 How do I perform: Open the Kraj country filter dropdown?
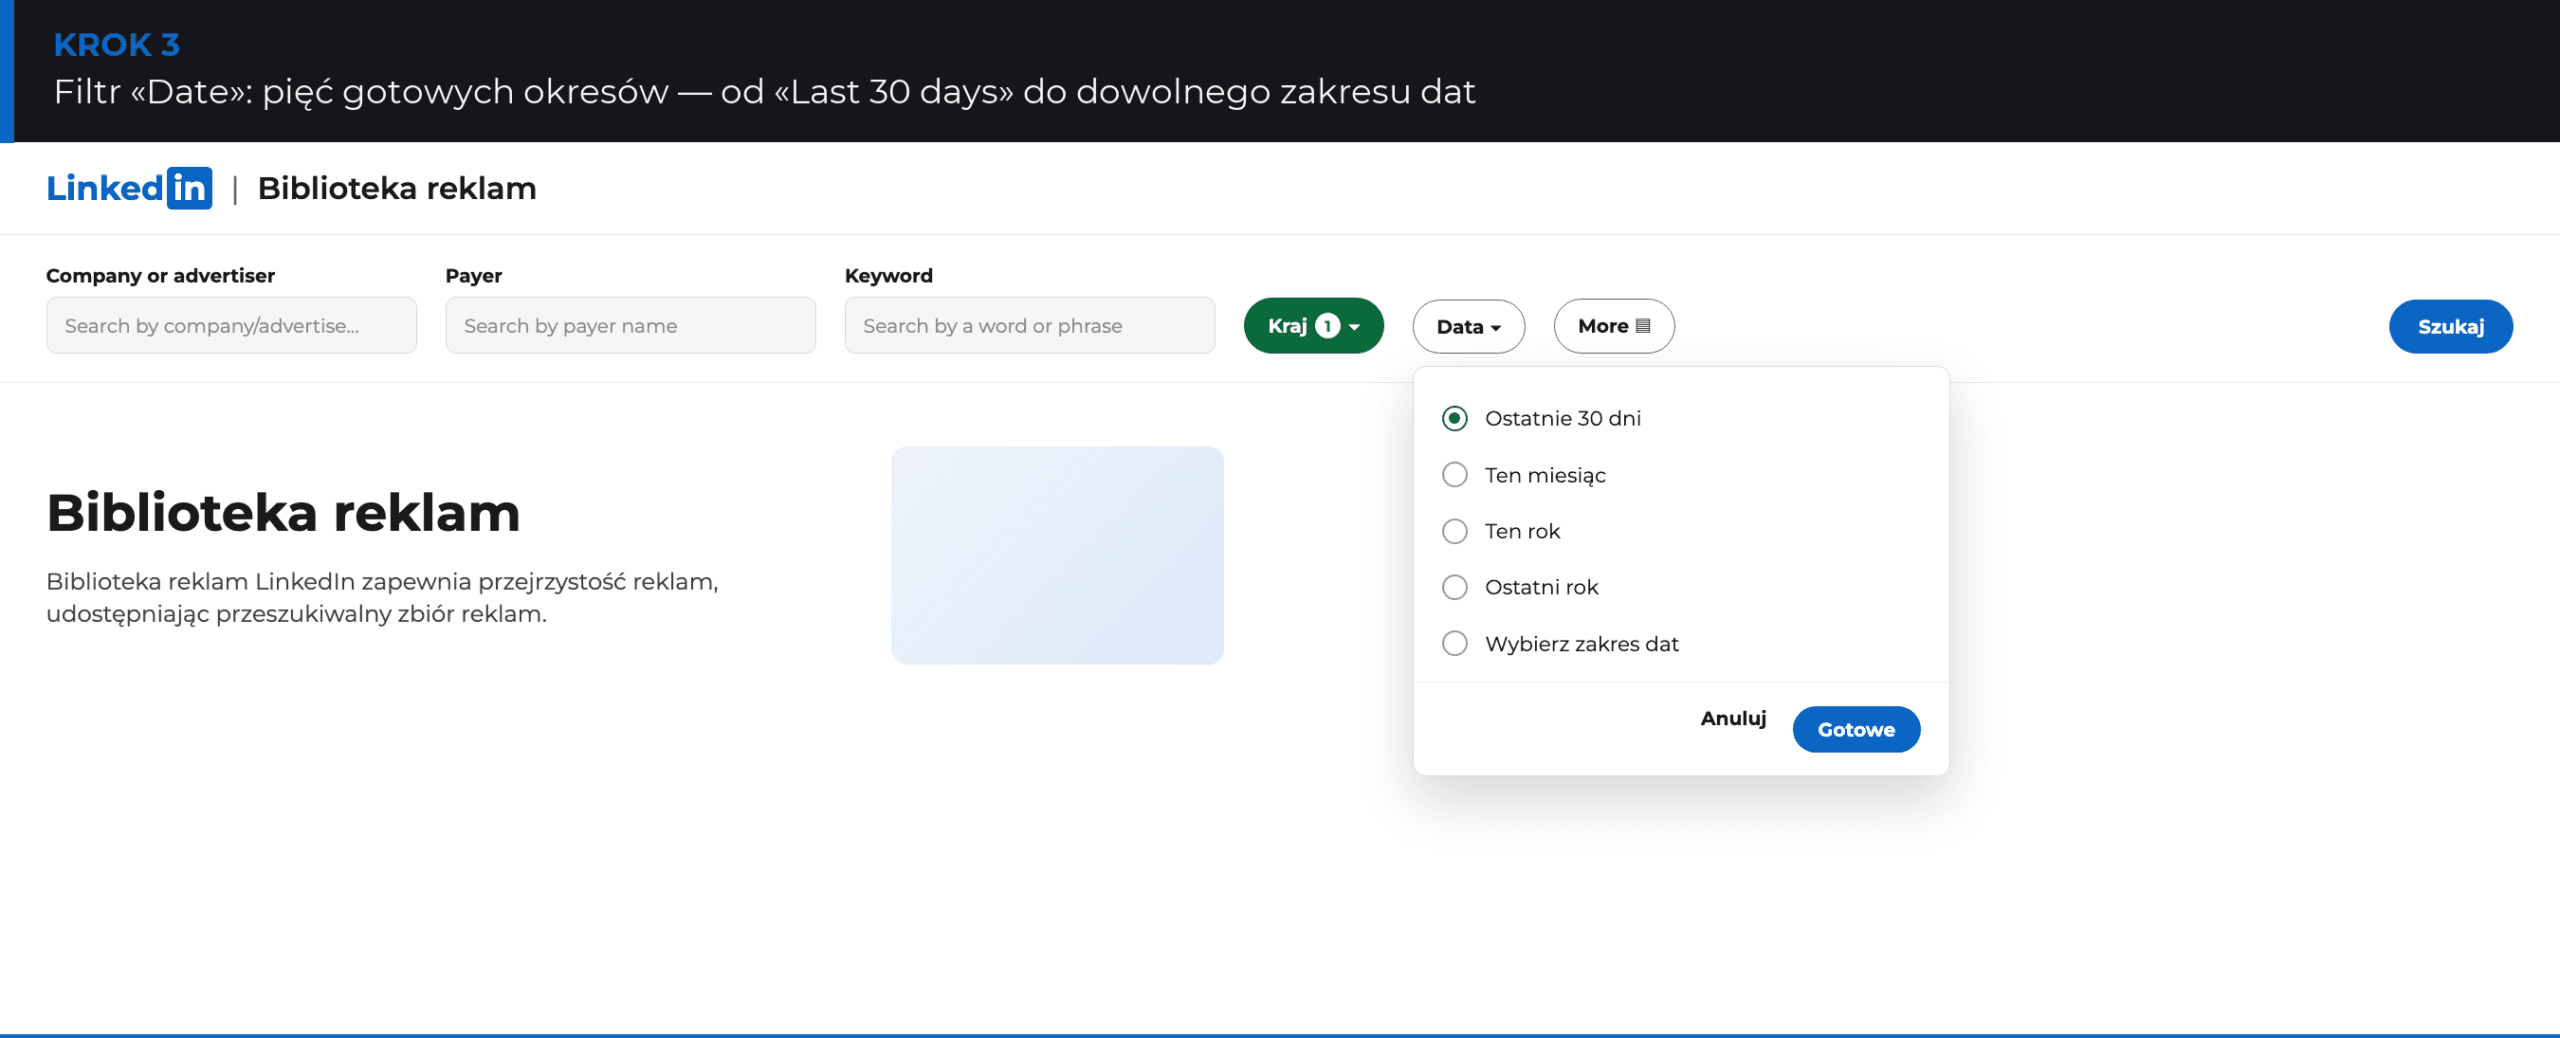tap(1313, 326)
